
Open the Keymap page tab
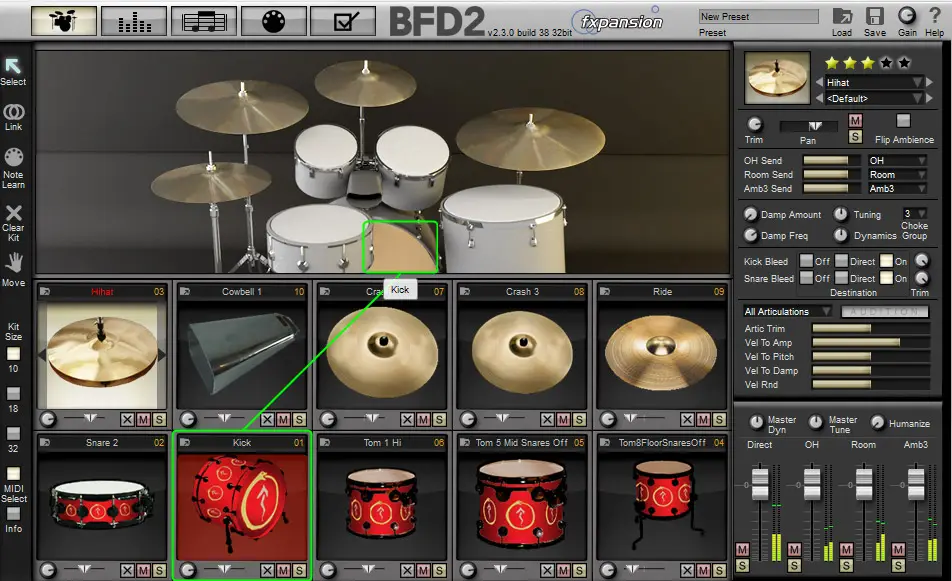(273, 21)
